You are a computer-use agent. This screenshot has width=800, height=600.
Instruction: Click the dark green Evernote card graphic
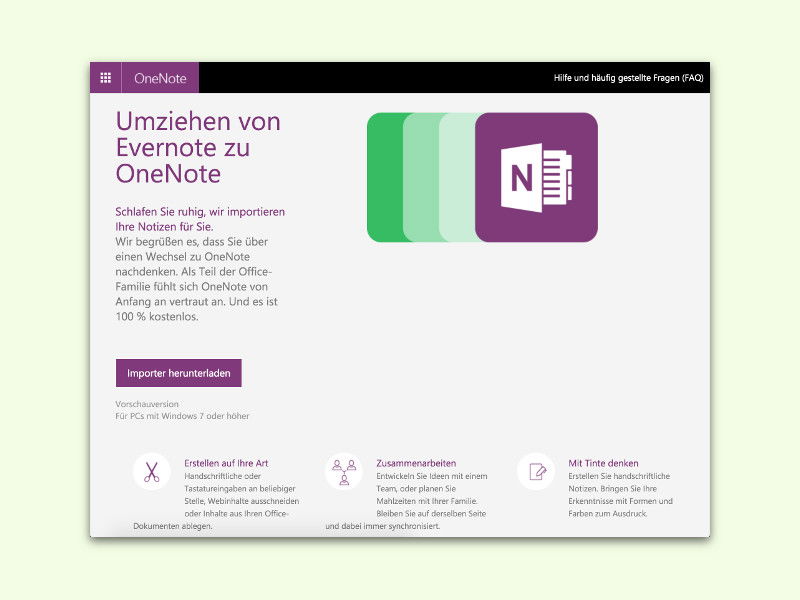[x=385, y=177]
